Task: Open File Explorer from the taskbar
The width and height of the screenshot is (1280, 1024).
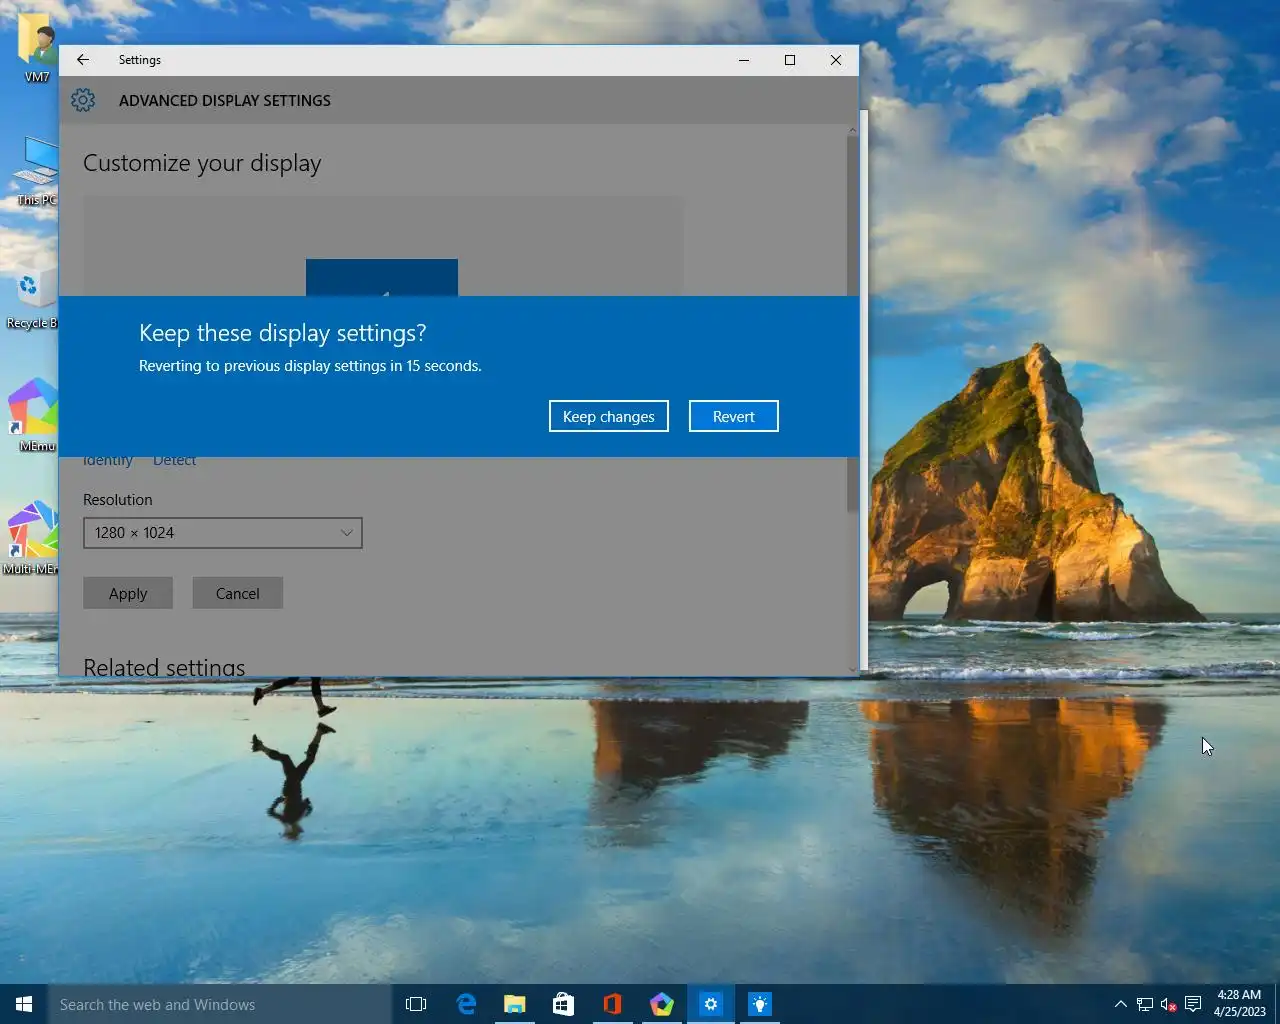Action: [x=514, y=1004]
